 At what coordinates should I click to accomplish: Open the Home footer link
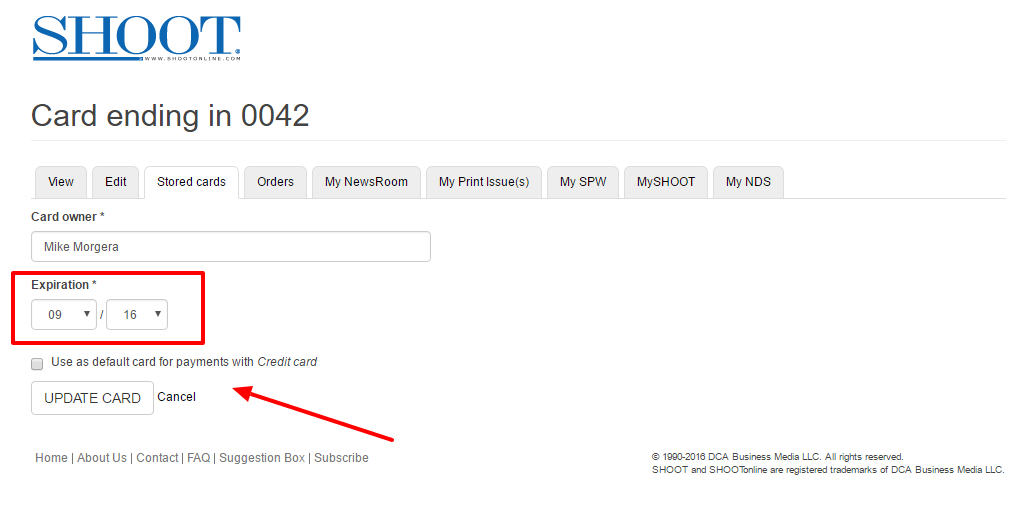point(51,458)
